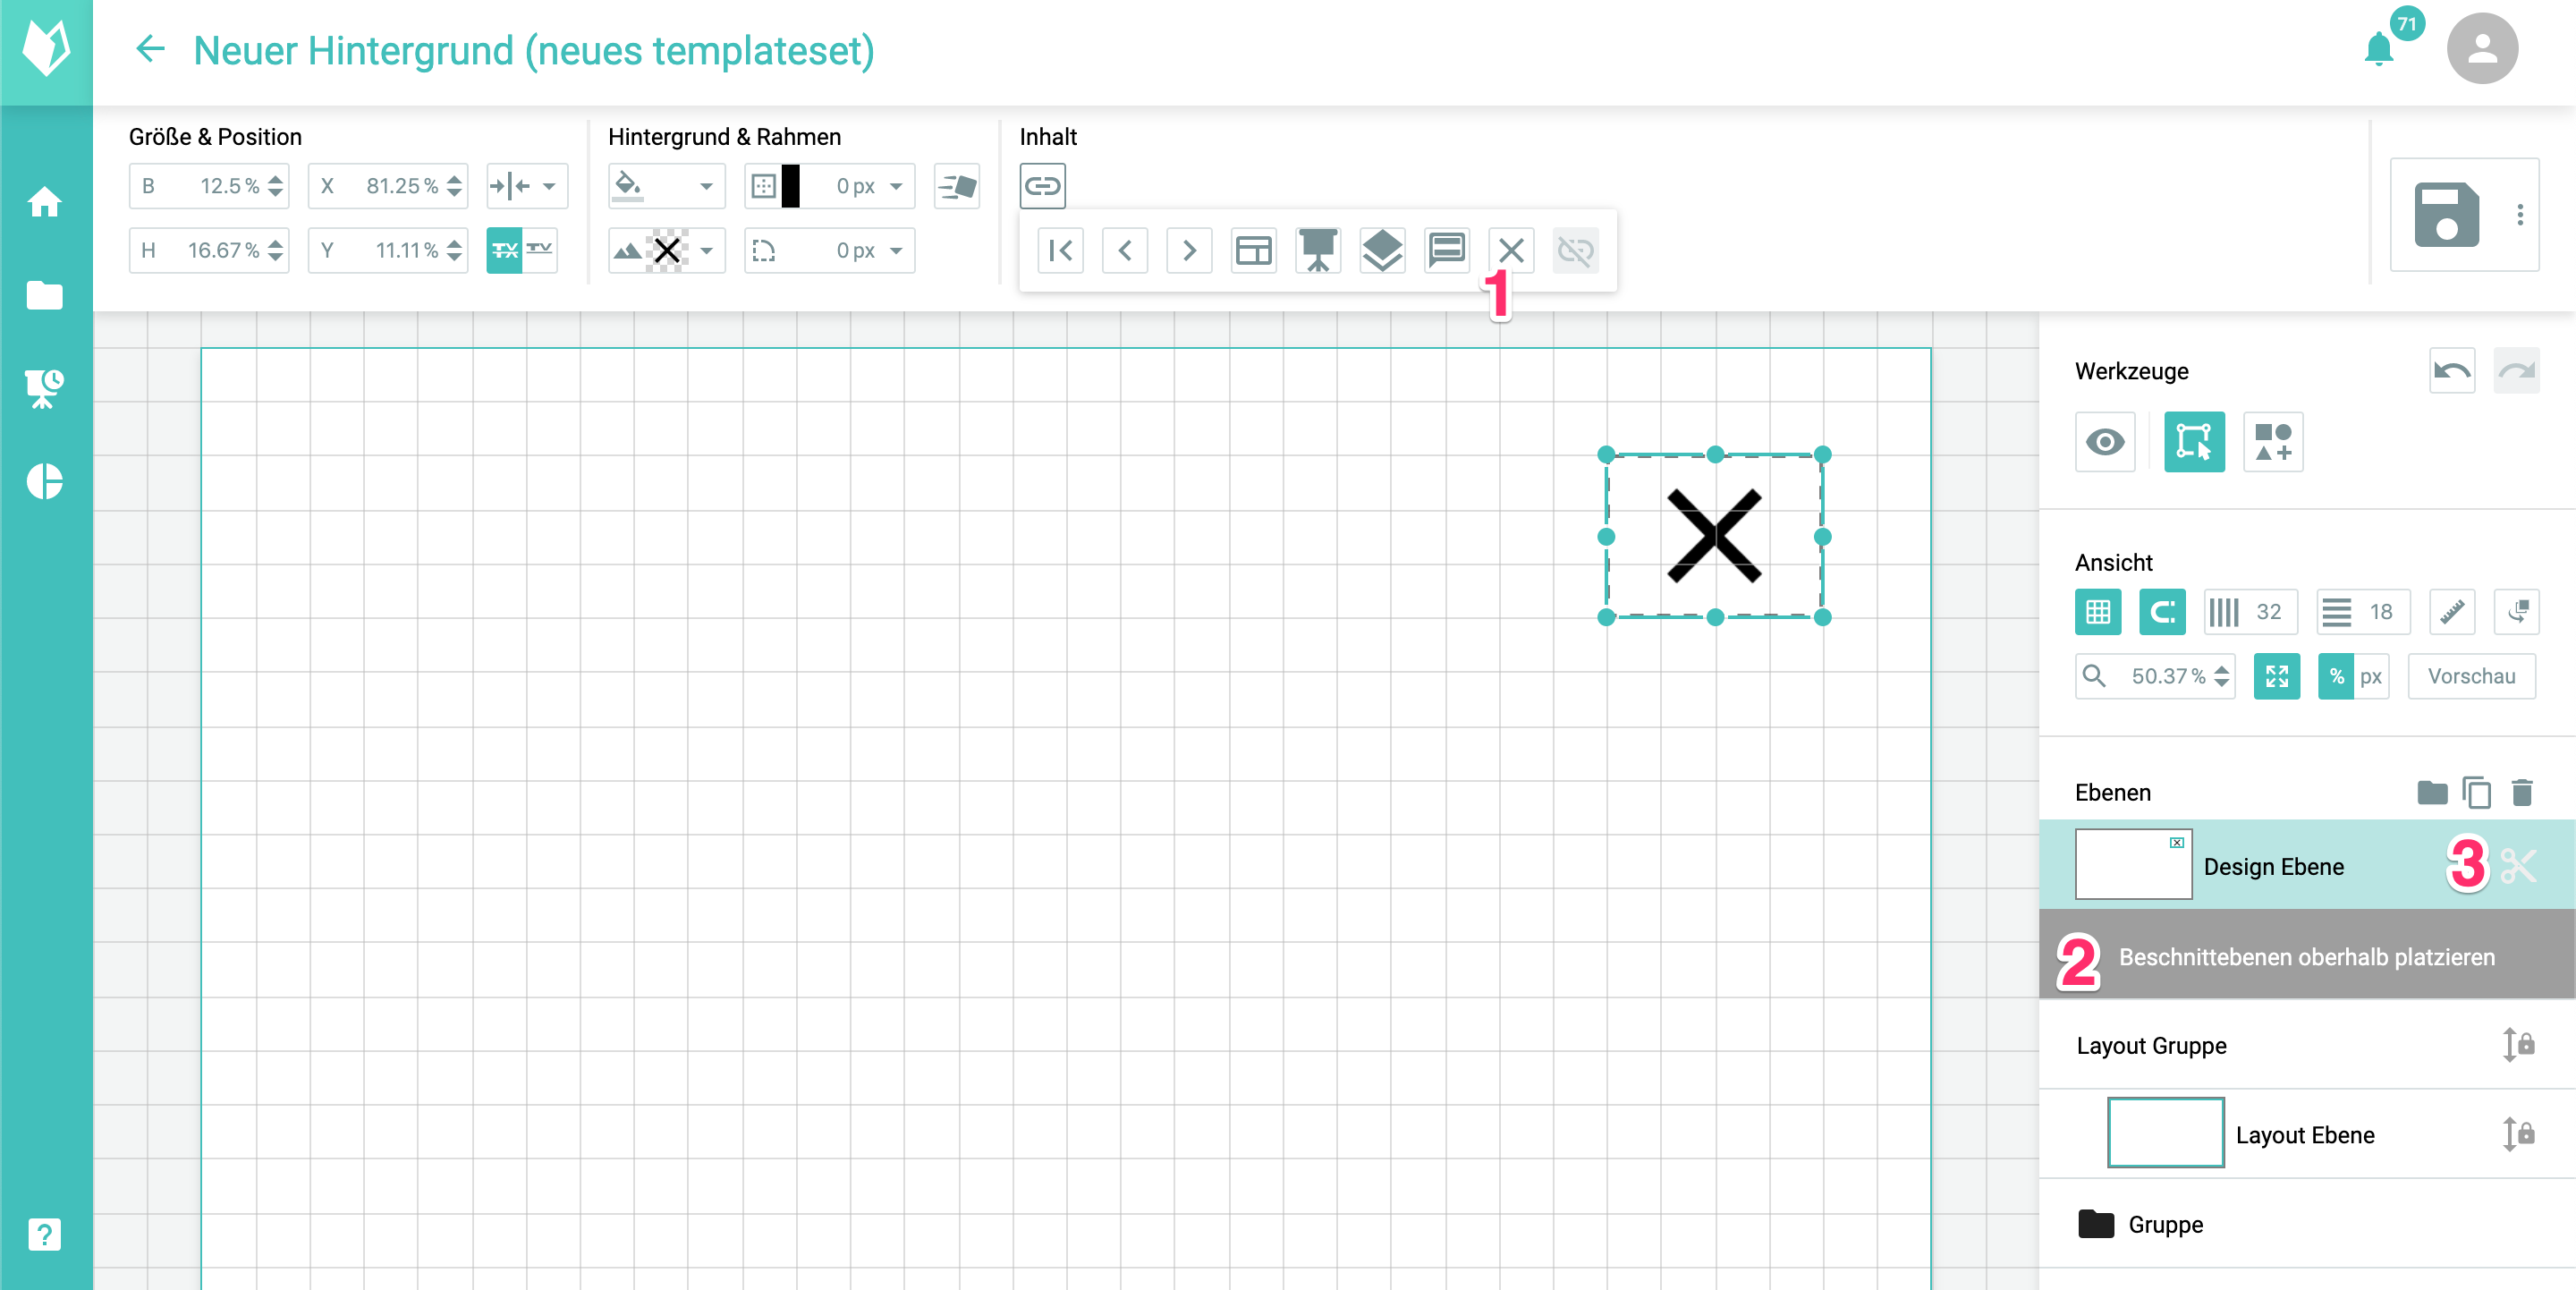Click the zoom field 50.37 %
The image size is (2576, 1290).
[2155, 677]
